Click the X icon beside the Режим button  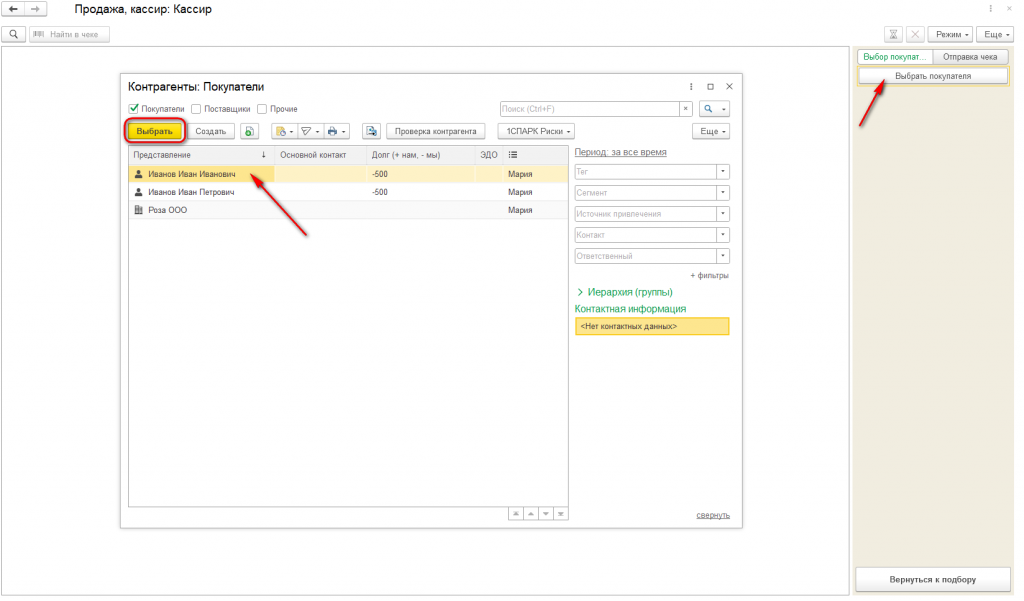tap(915, 35)
